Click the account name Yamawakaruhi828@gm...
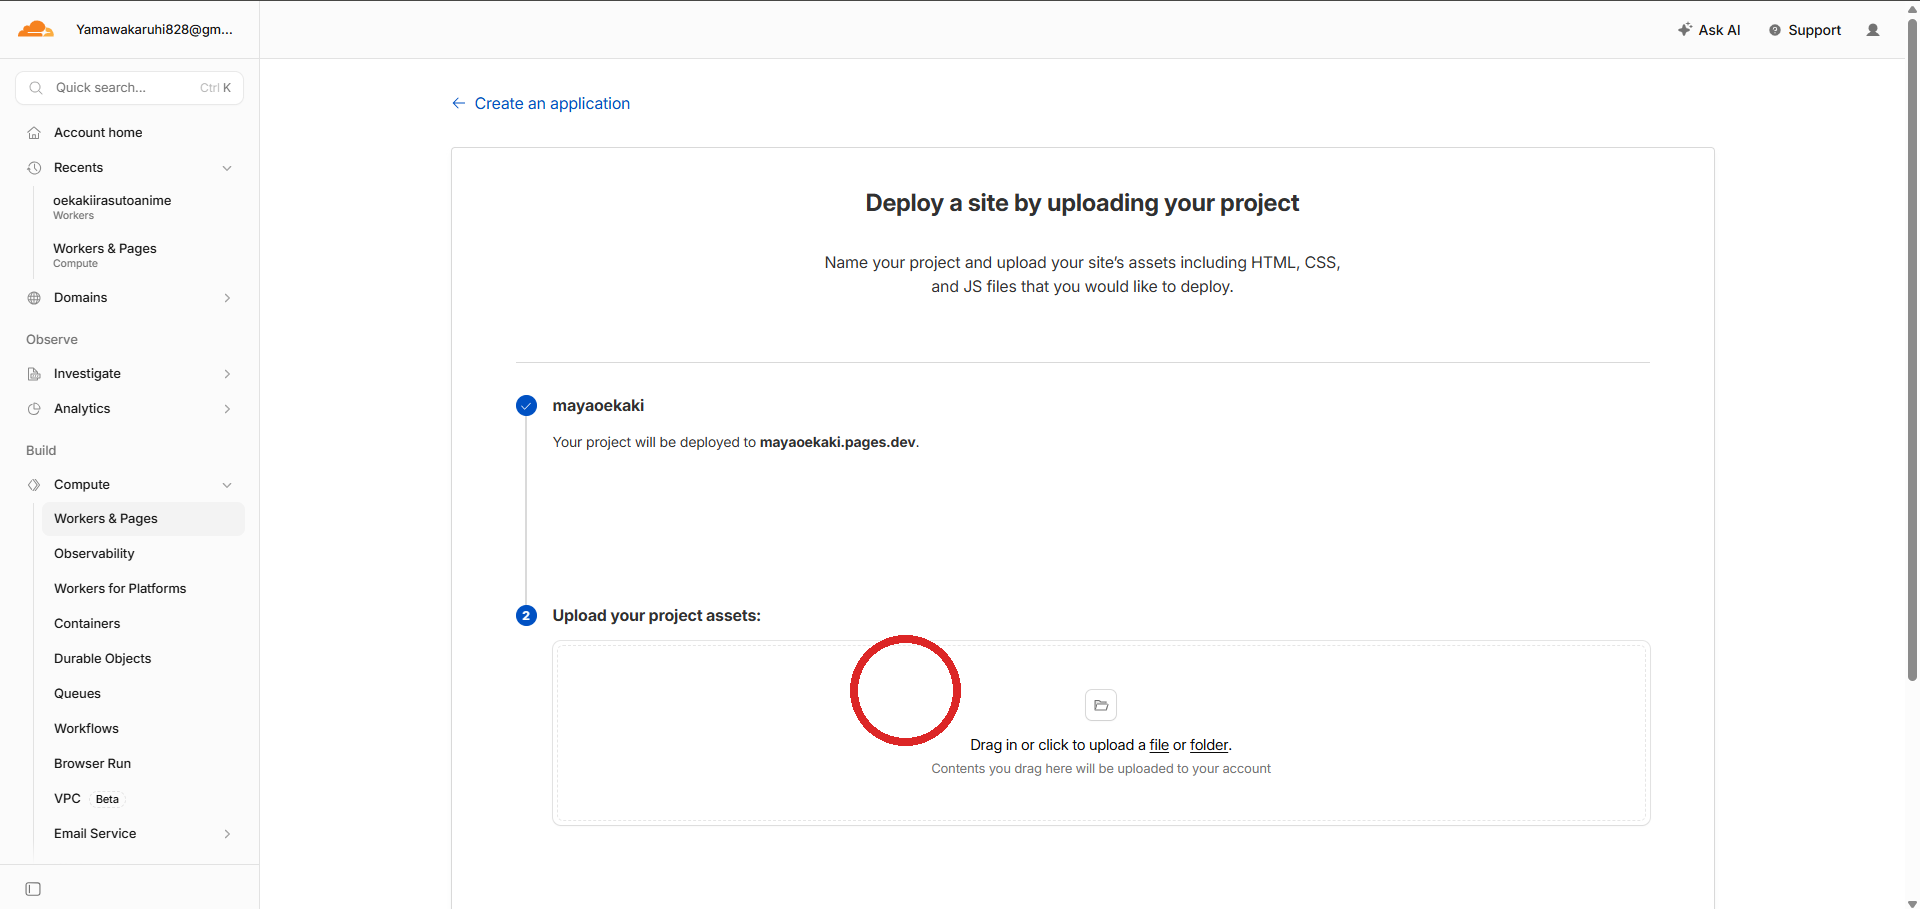Screen dimensions: 1920x909 [154, 30]
